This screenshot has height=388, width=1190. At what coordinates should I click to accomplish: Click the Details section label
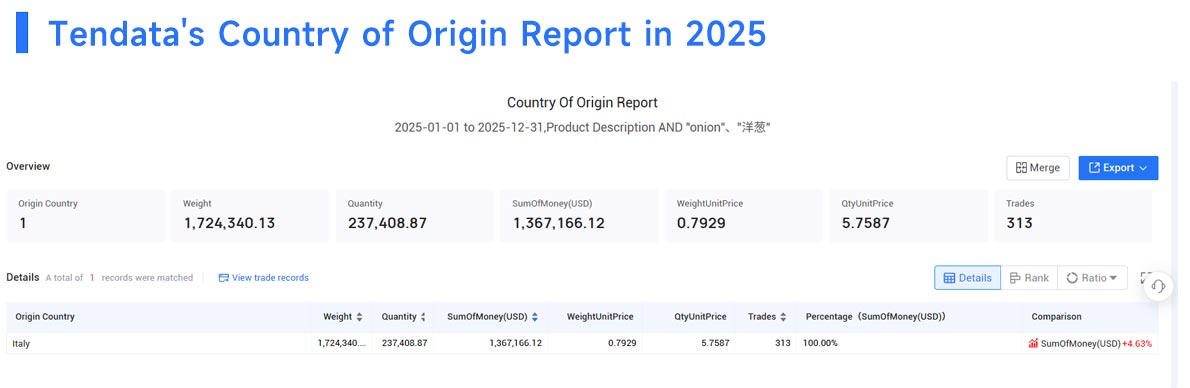23,278
